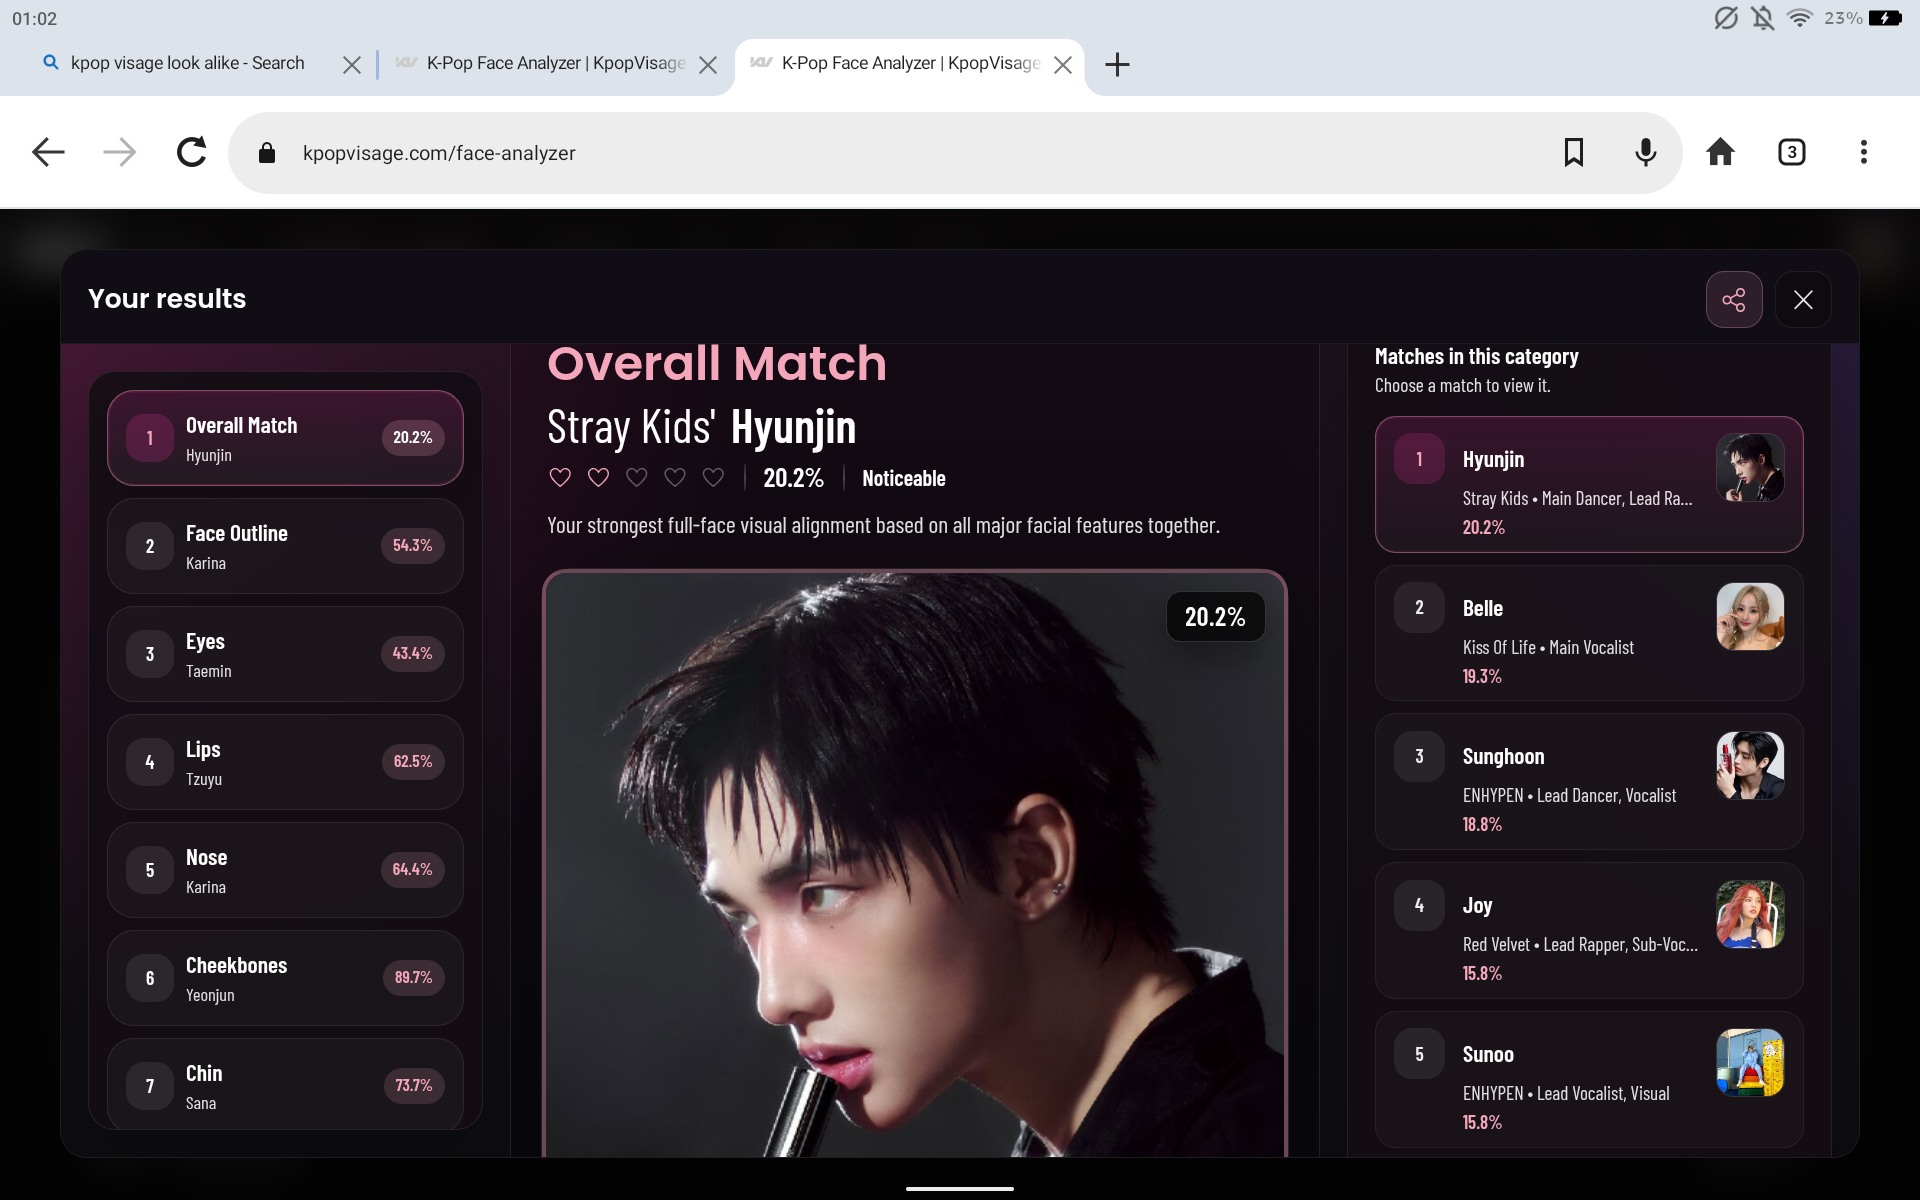Viewport: 1920px width, 1200px height.
Task: Activate the microphone voice search icon
Action: tap(1645, 152)
